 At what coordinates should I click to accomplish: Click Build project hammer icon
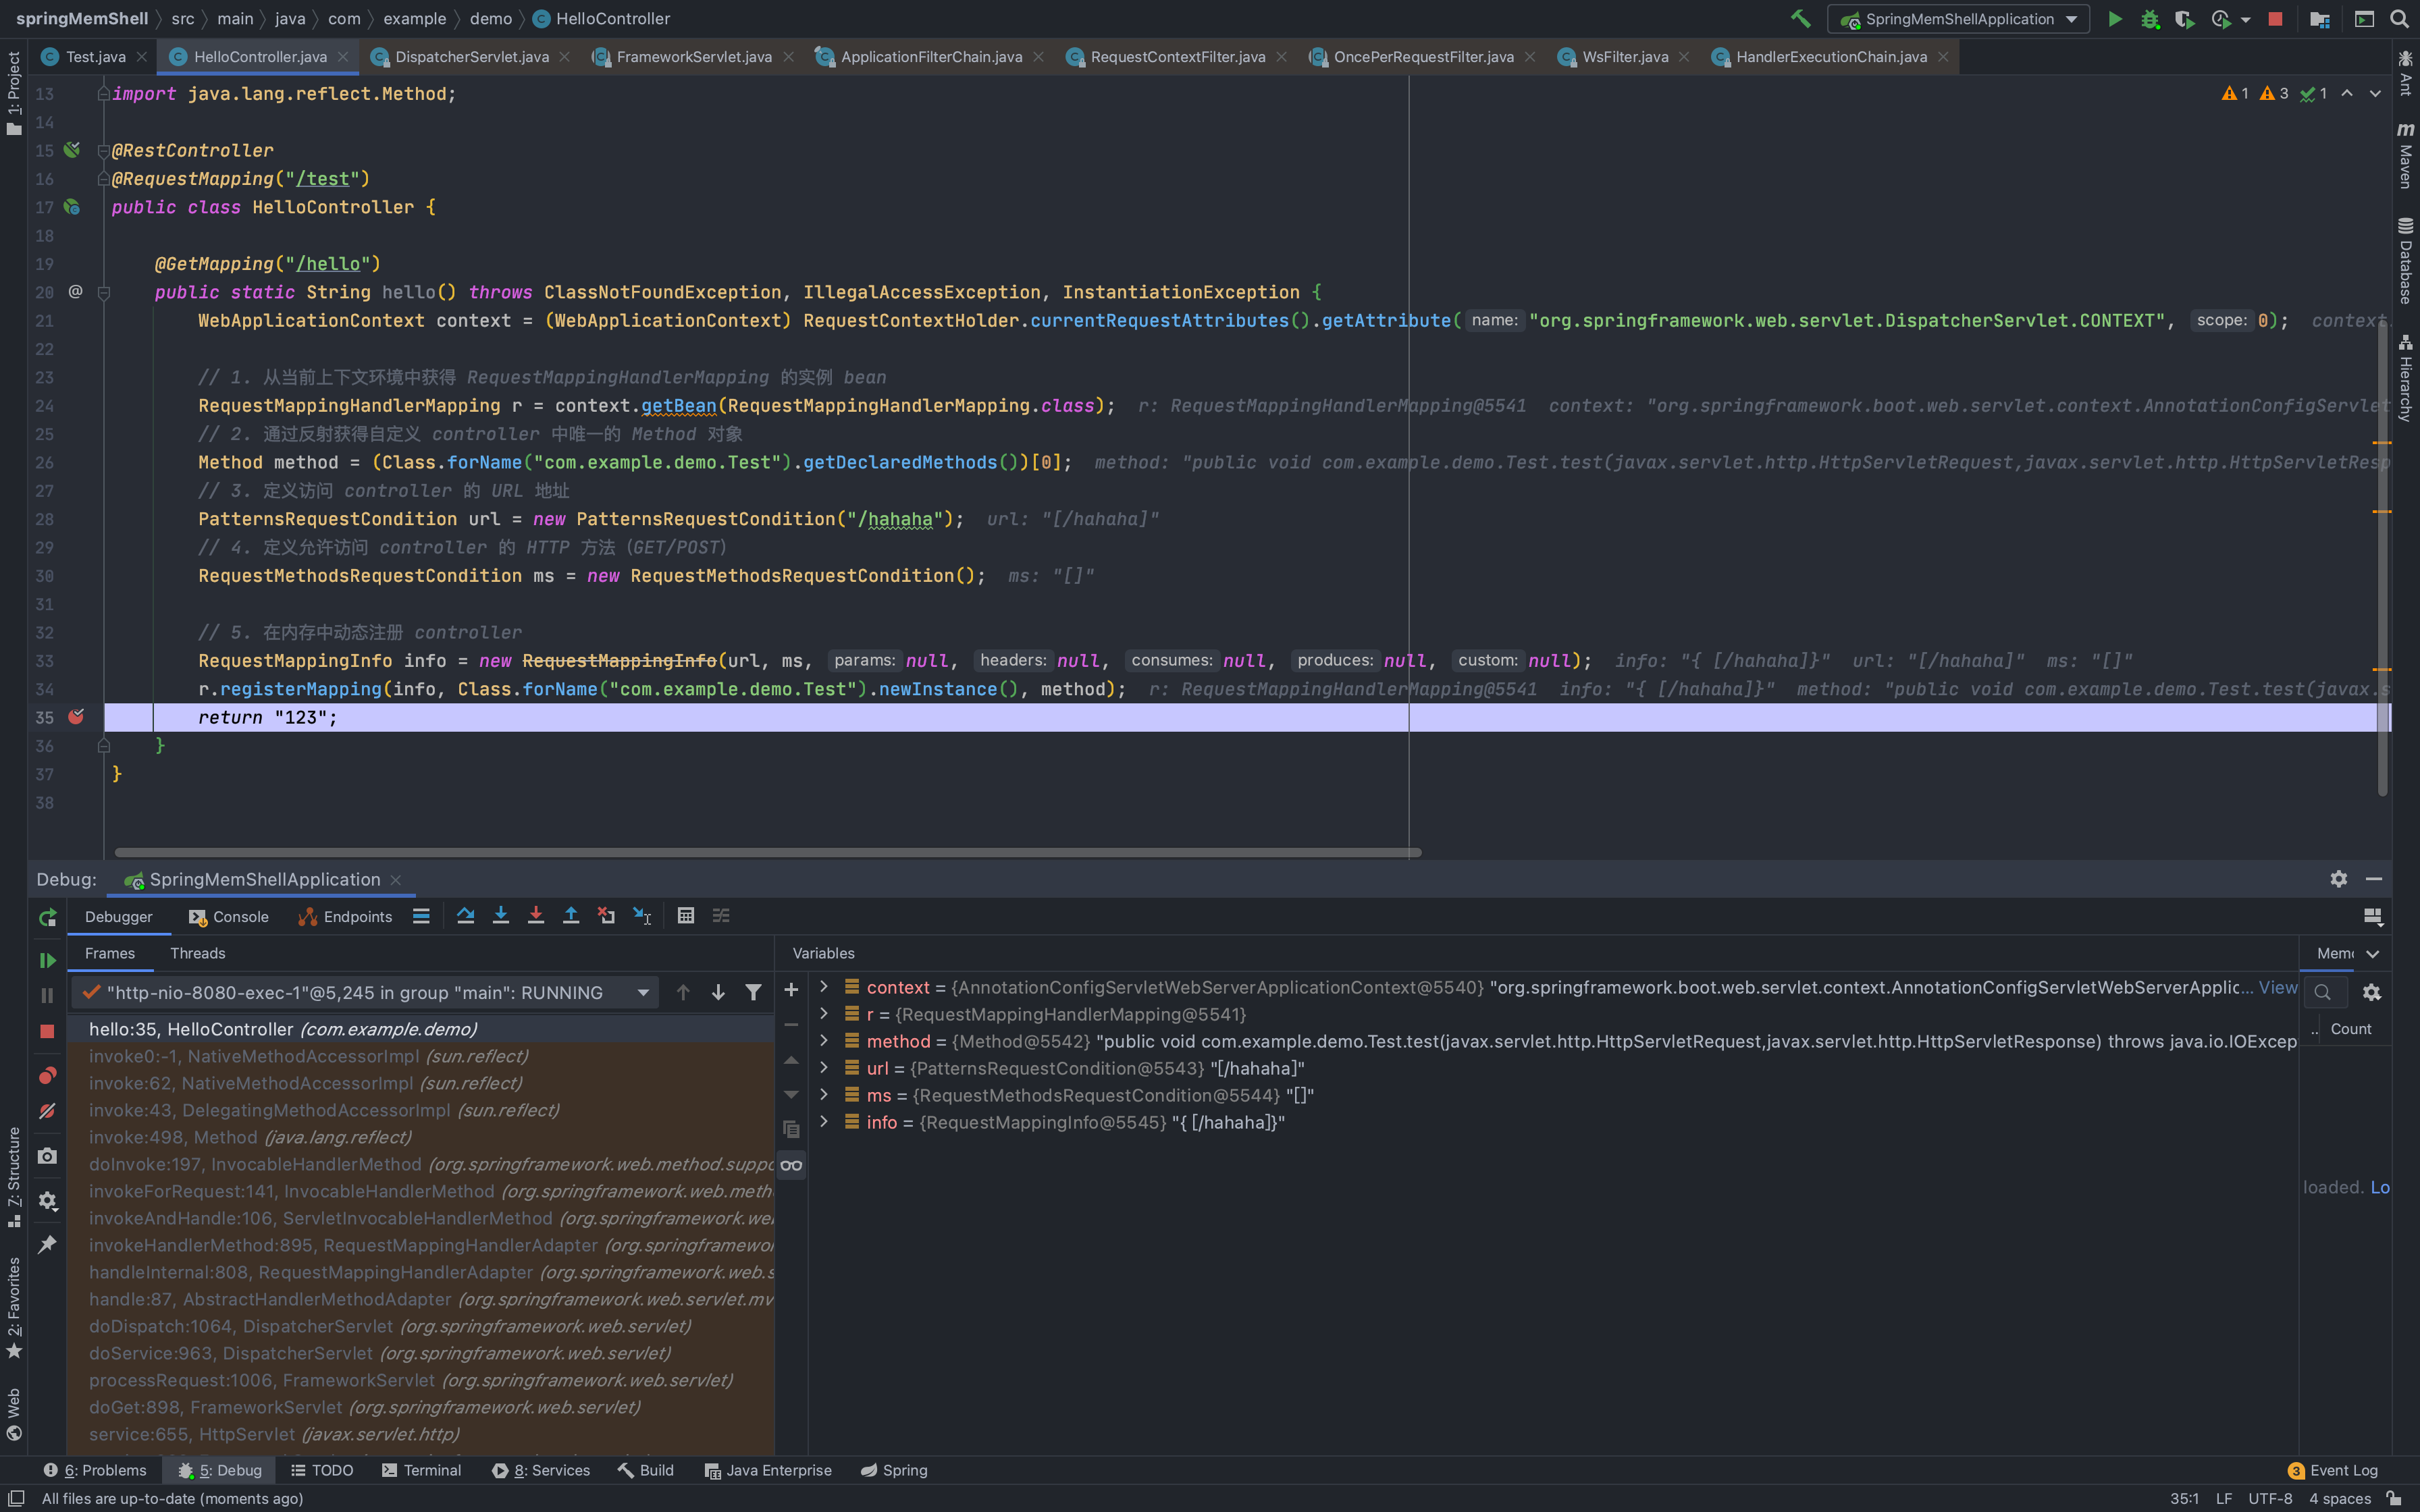[x=1800, y=19]
